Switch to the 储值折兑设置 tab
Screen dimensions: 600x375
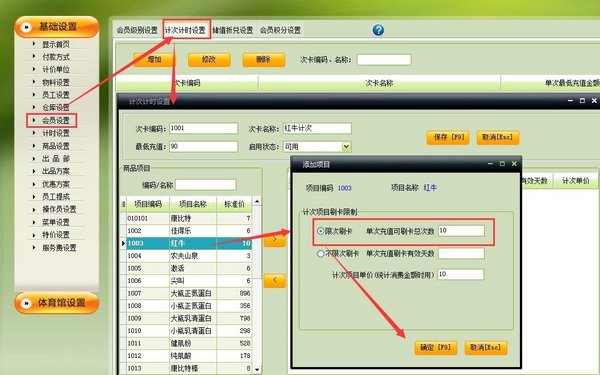pos(233,30)
